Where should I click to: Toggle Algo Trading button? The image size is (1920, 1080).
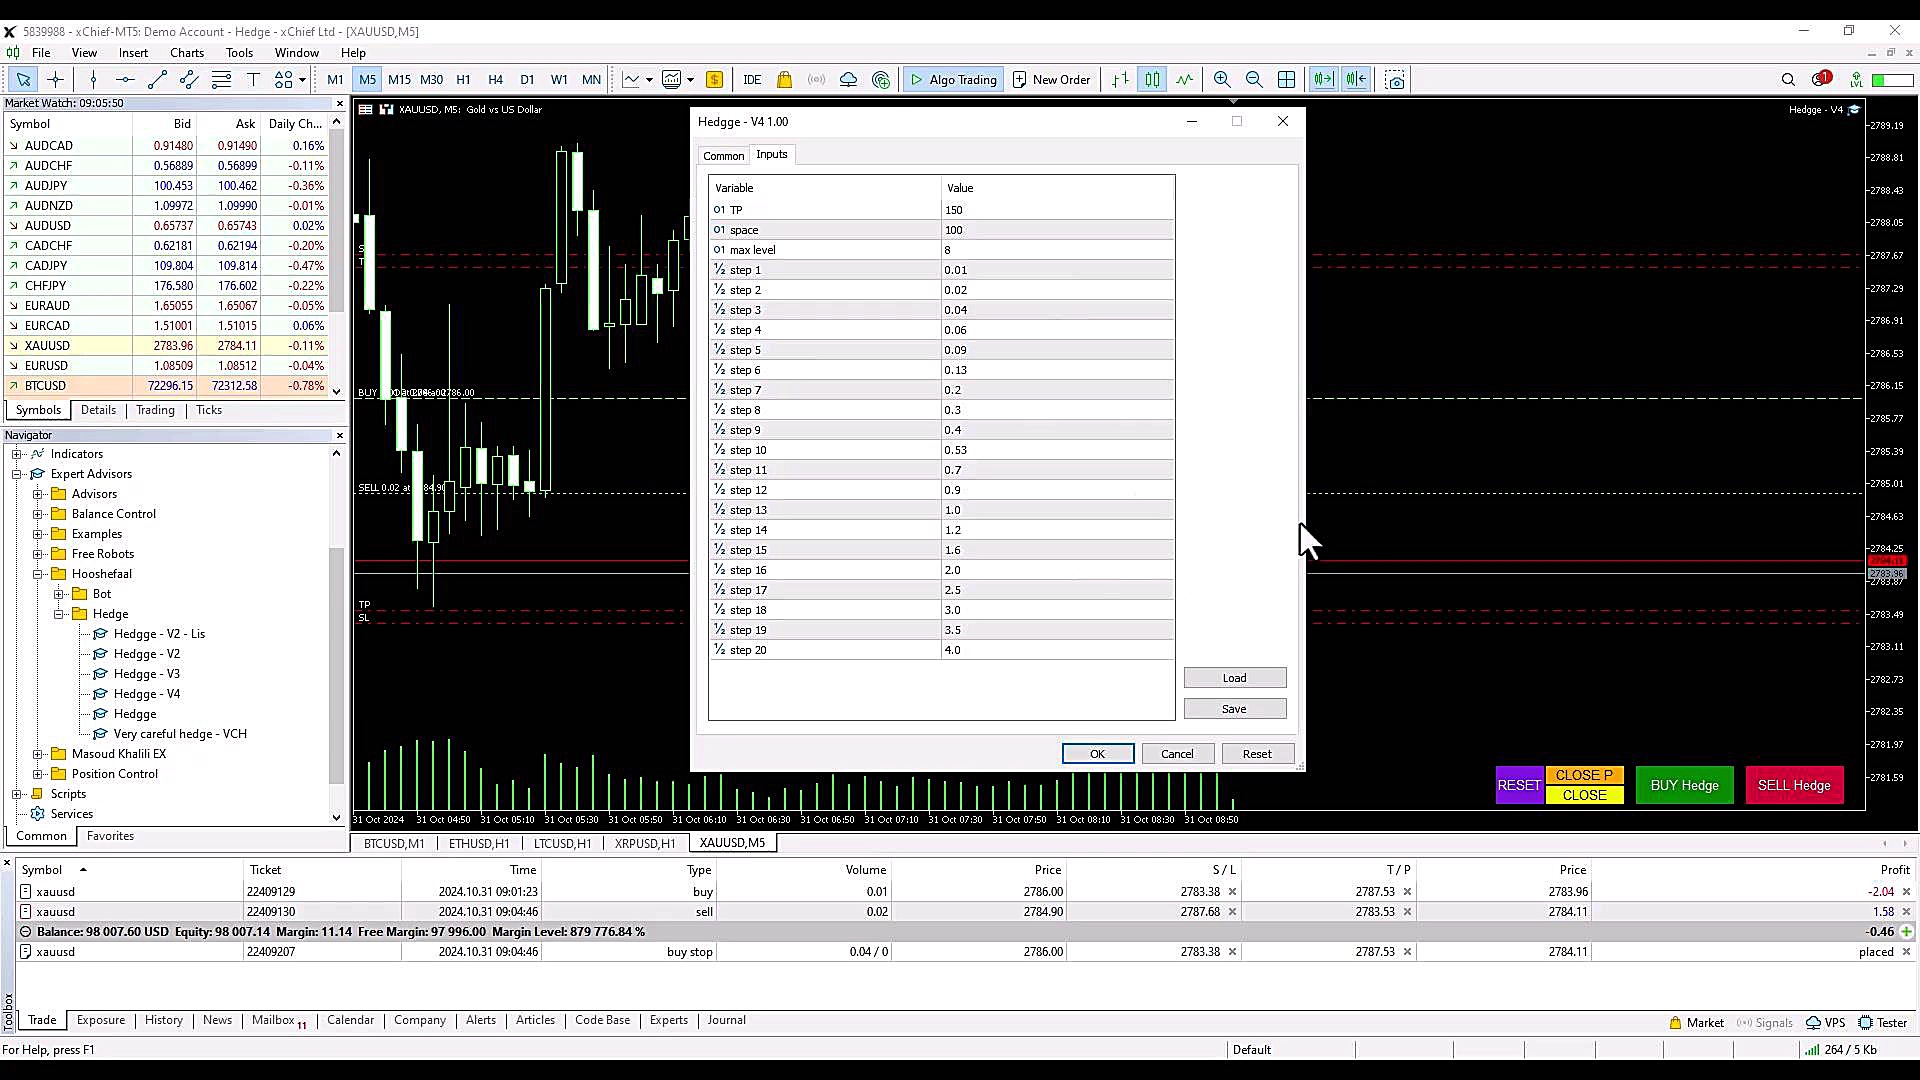pos(953,80)
